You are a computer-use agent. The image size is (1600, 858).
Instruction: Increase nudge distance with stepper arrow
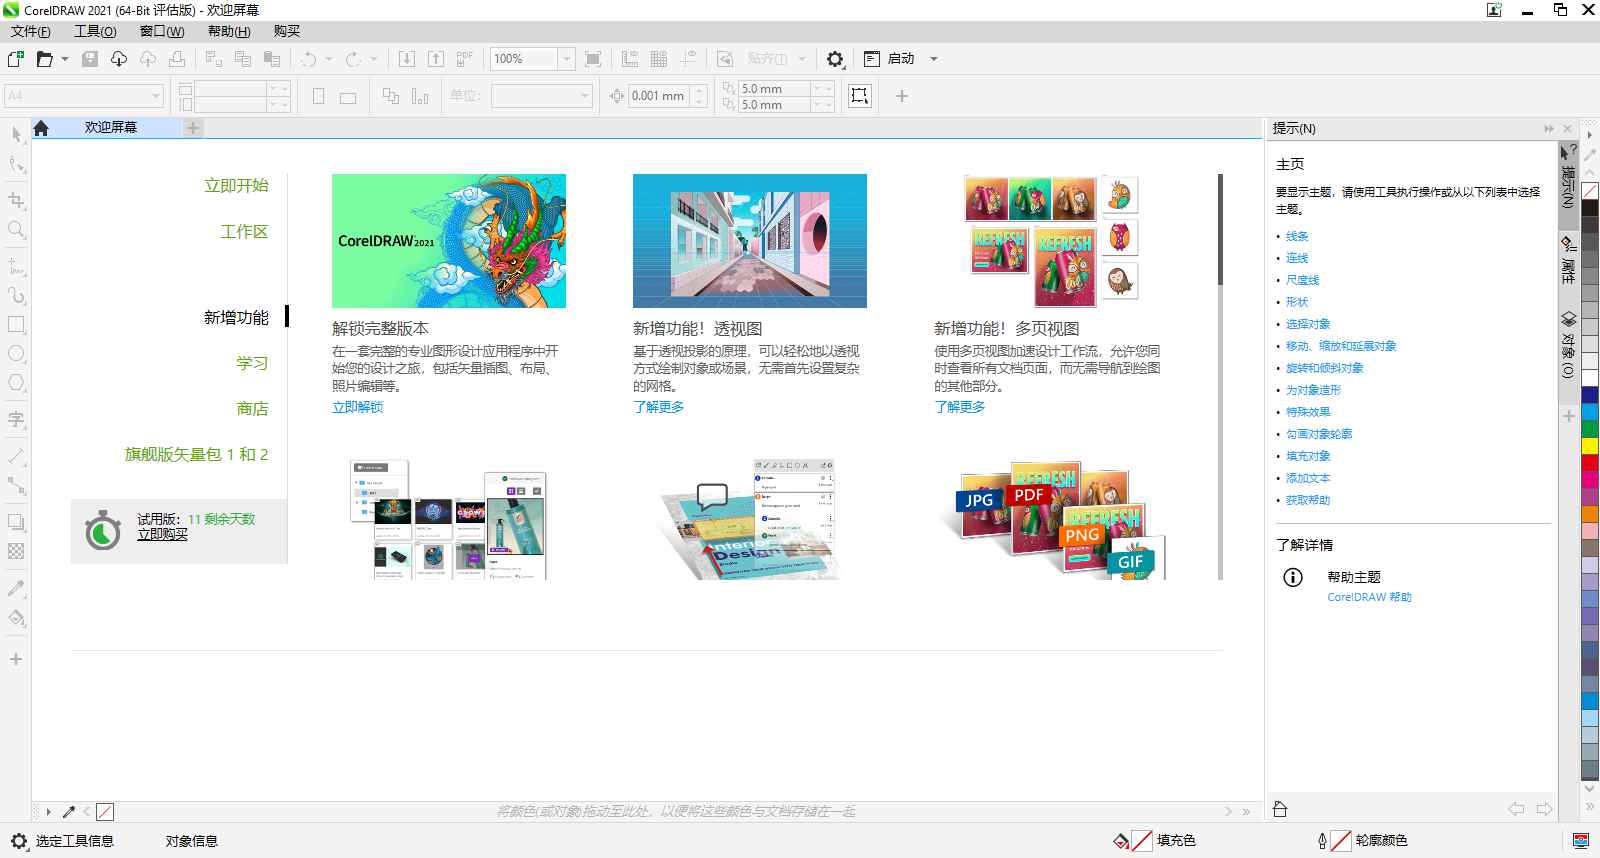pos(700,90)
